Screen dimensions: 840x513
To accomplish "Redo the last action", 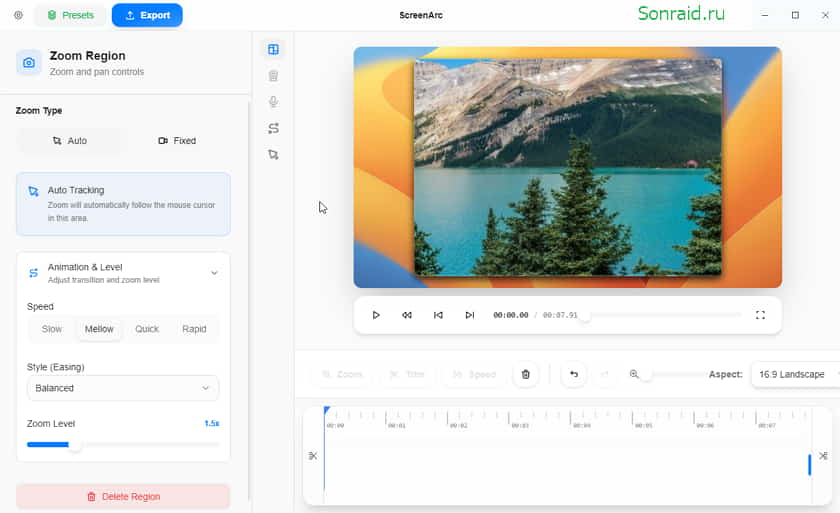I will [x=605, y=374].
